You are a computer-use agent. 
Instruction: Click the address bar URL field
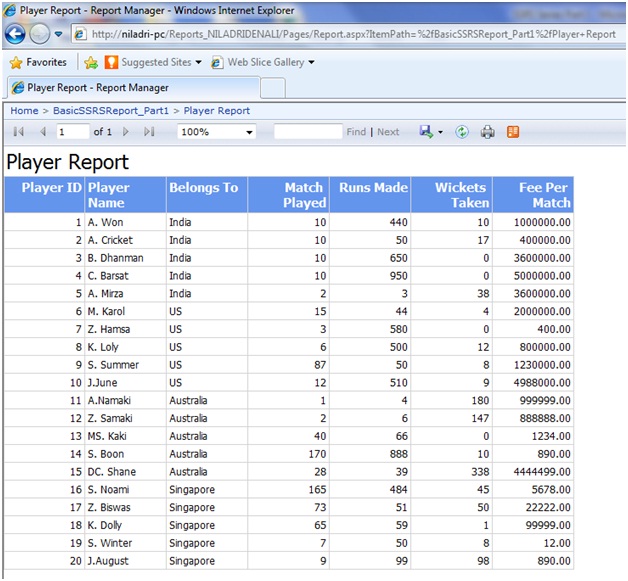pyautogui.click(x=348, y=34)
